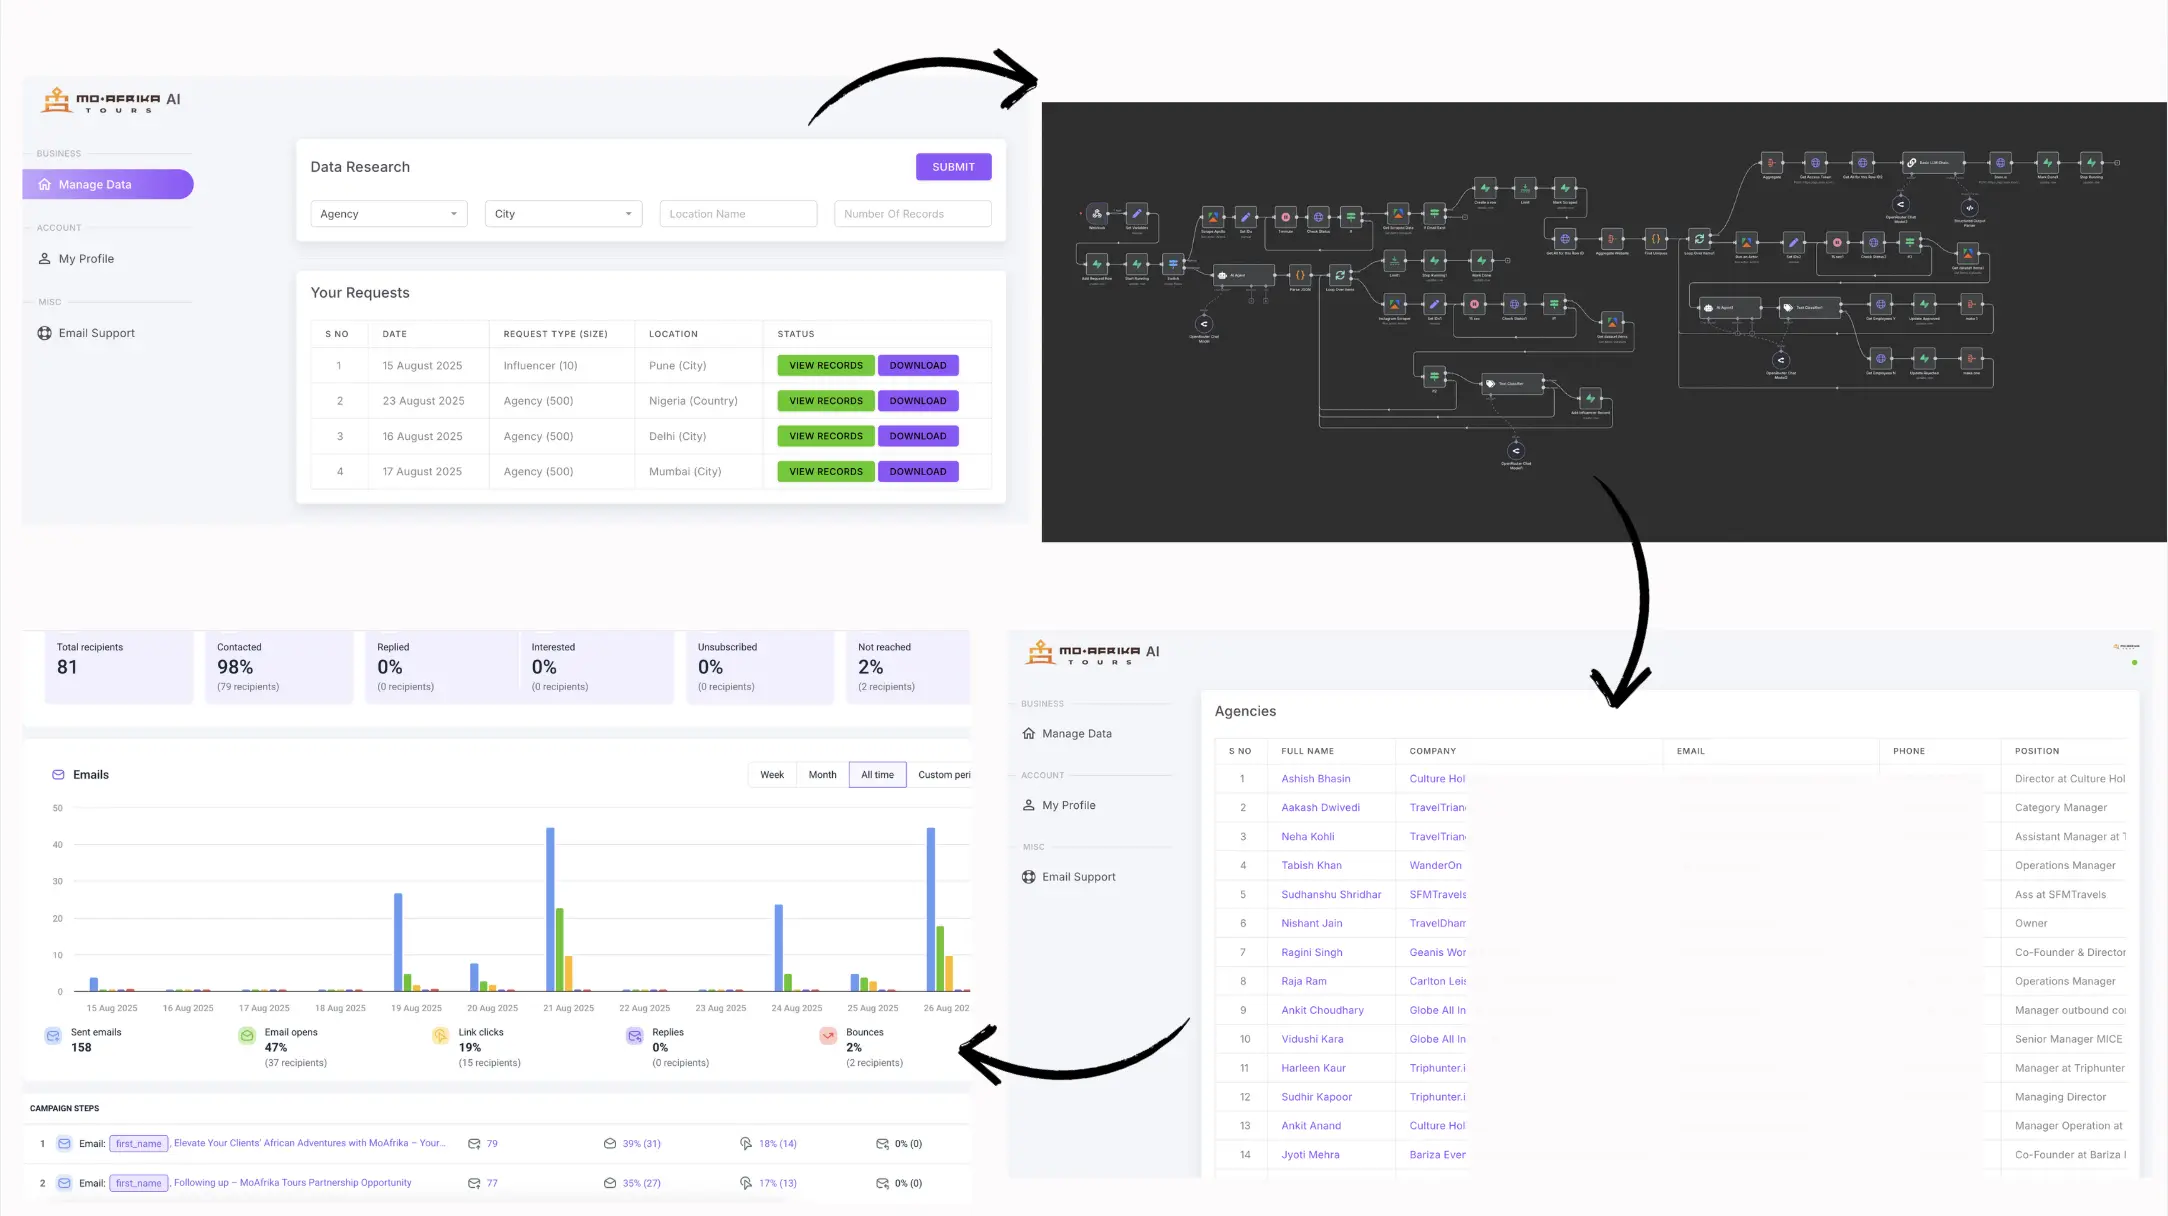
Task: Click the '39% (31)' opens value in step 1
Action: point(641,1144)
